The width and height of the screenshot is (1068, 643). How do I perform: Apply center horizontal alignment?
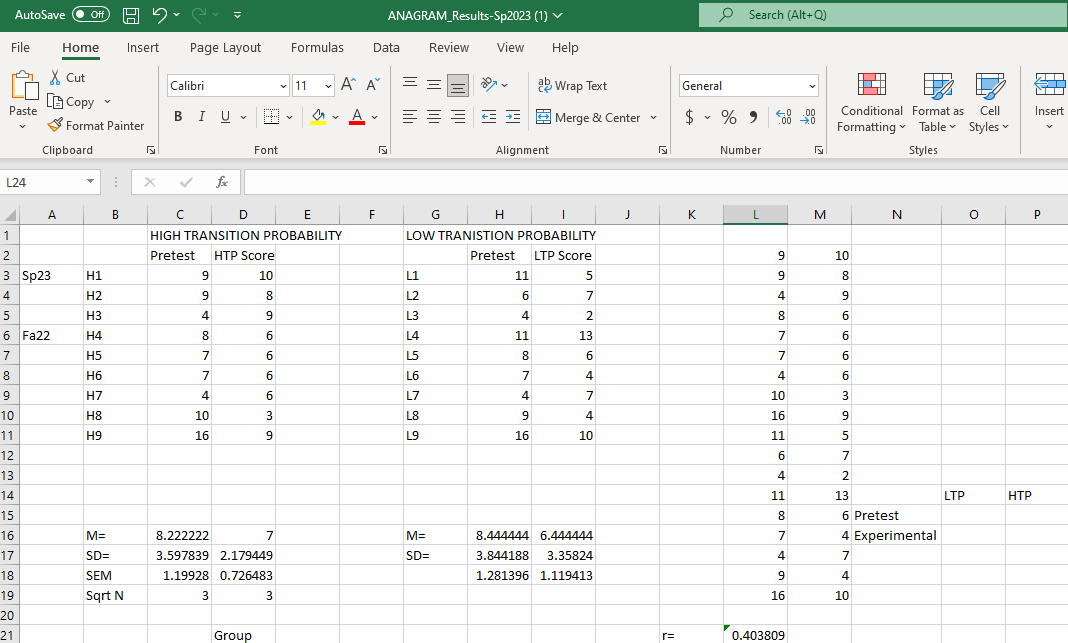click(x=434, y=117)
